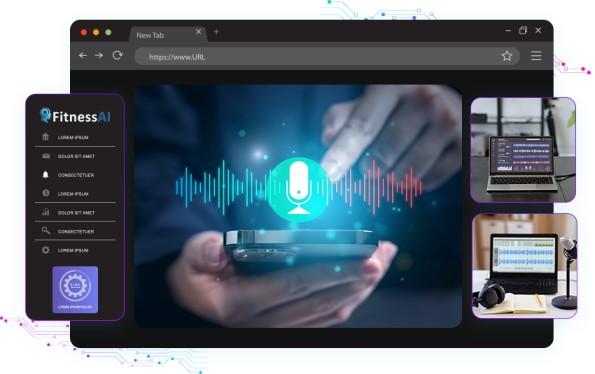
Task: Open a new tab with the plus button
Action: click(216, 32)
